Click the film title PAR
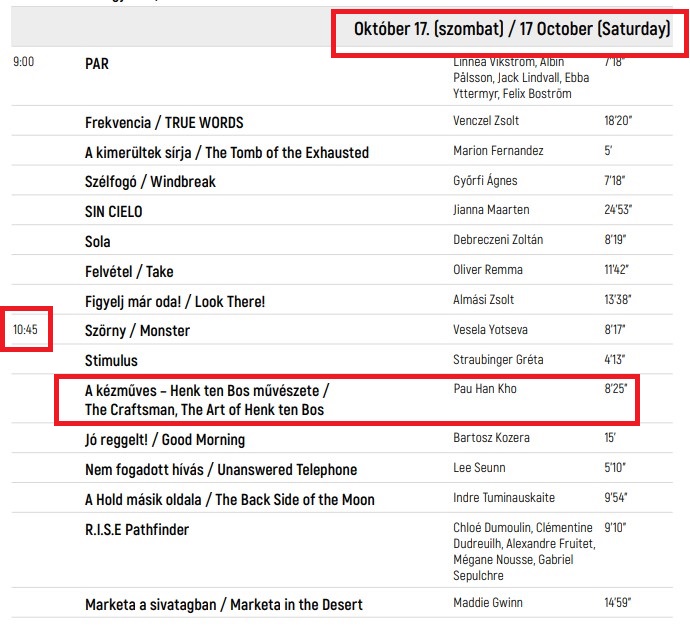The image size is (690, 634). click(97, 63)
